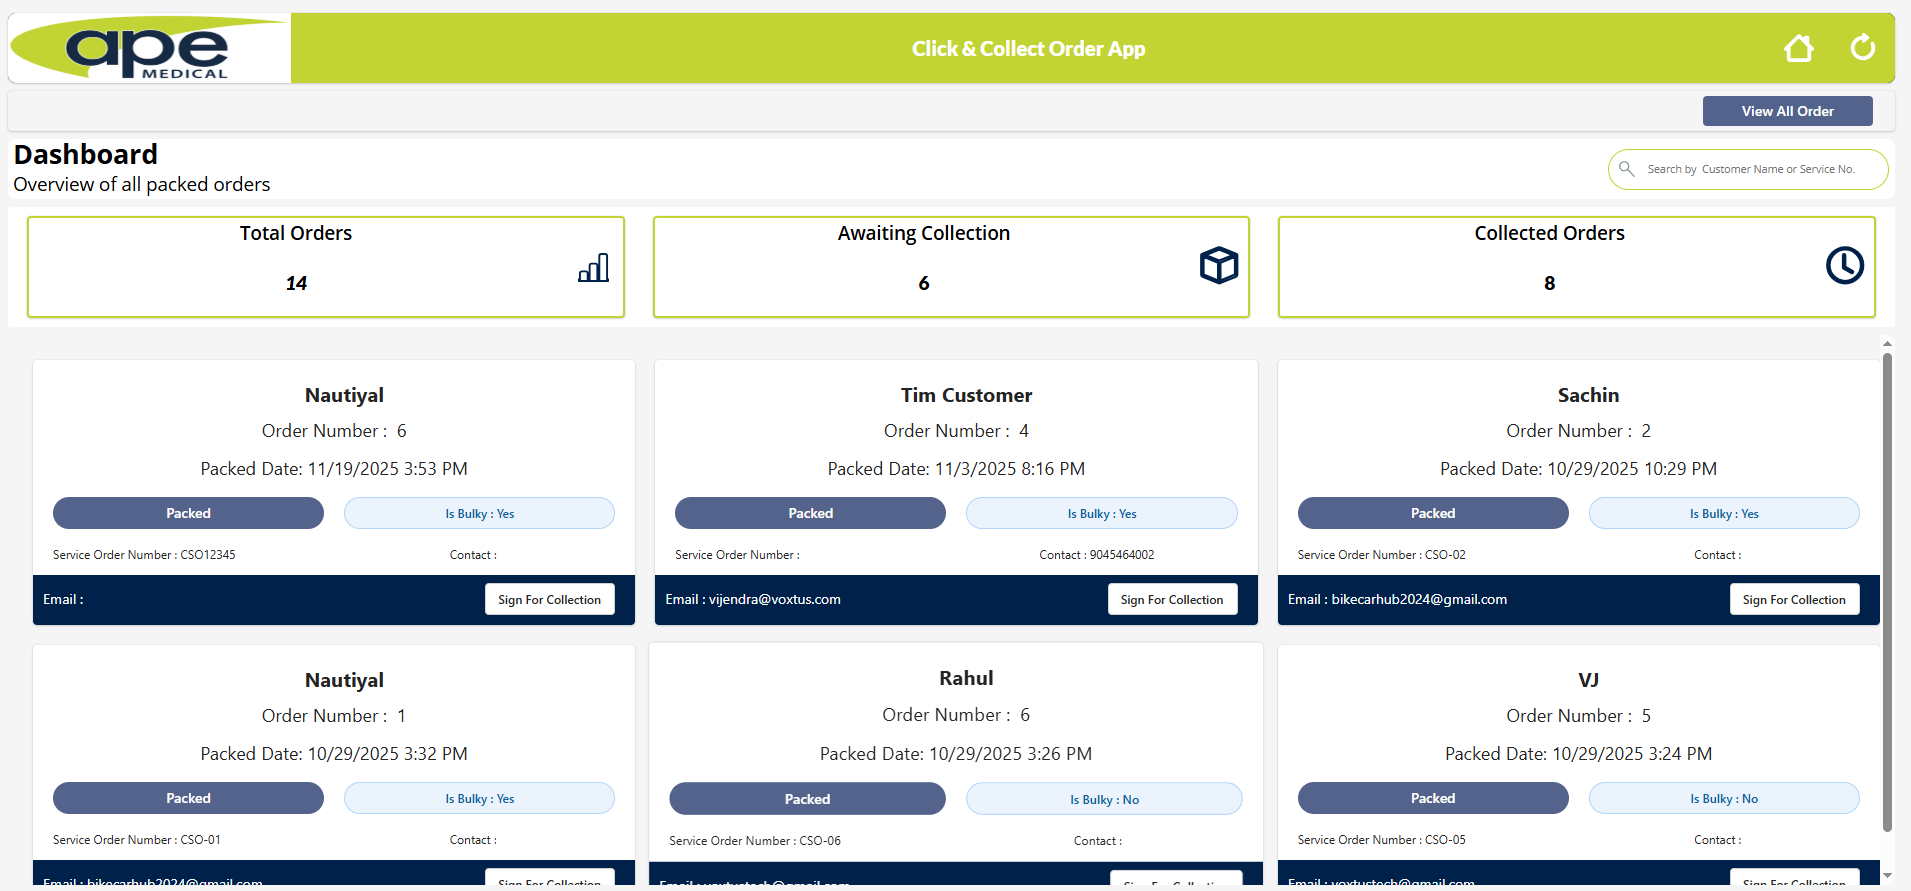Click the Rahul customer name
The image size is (1911, 891).
[966, 678]
